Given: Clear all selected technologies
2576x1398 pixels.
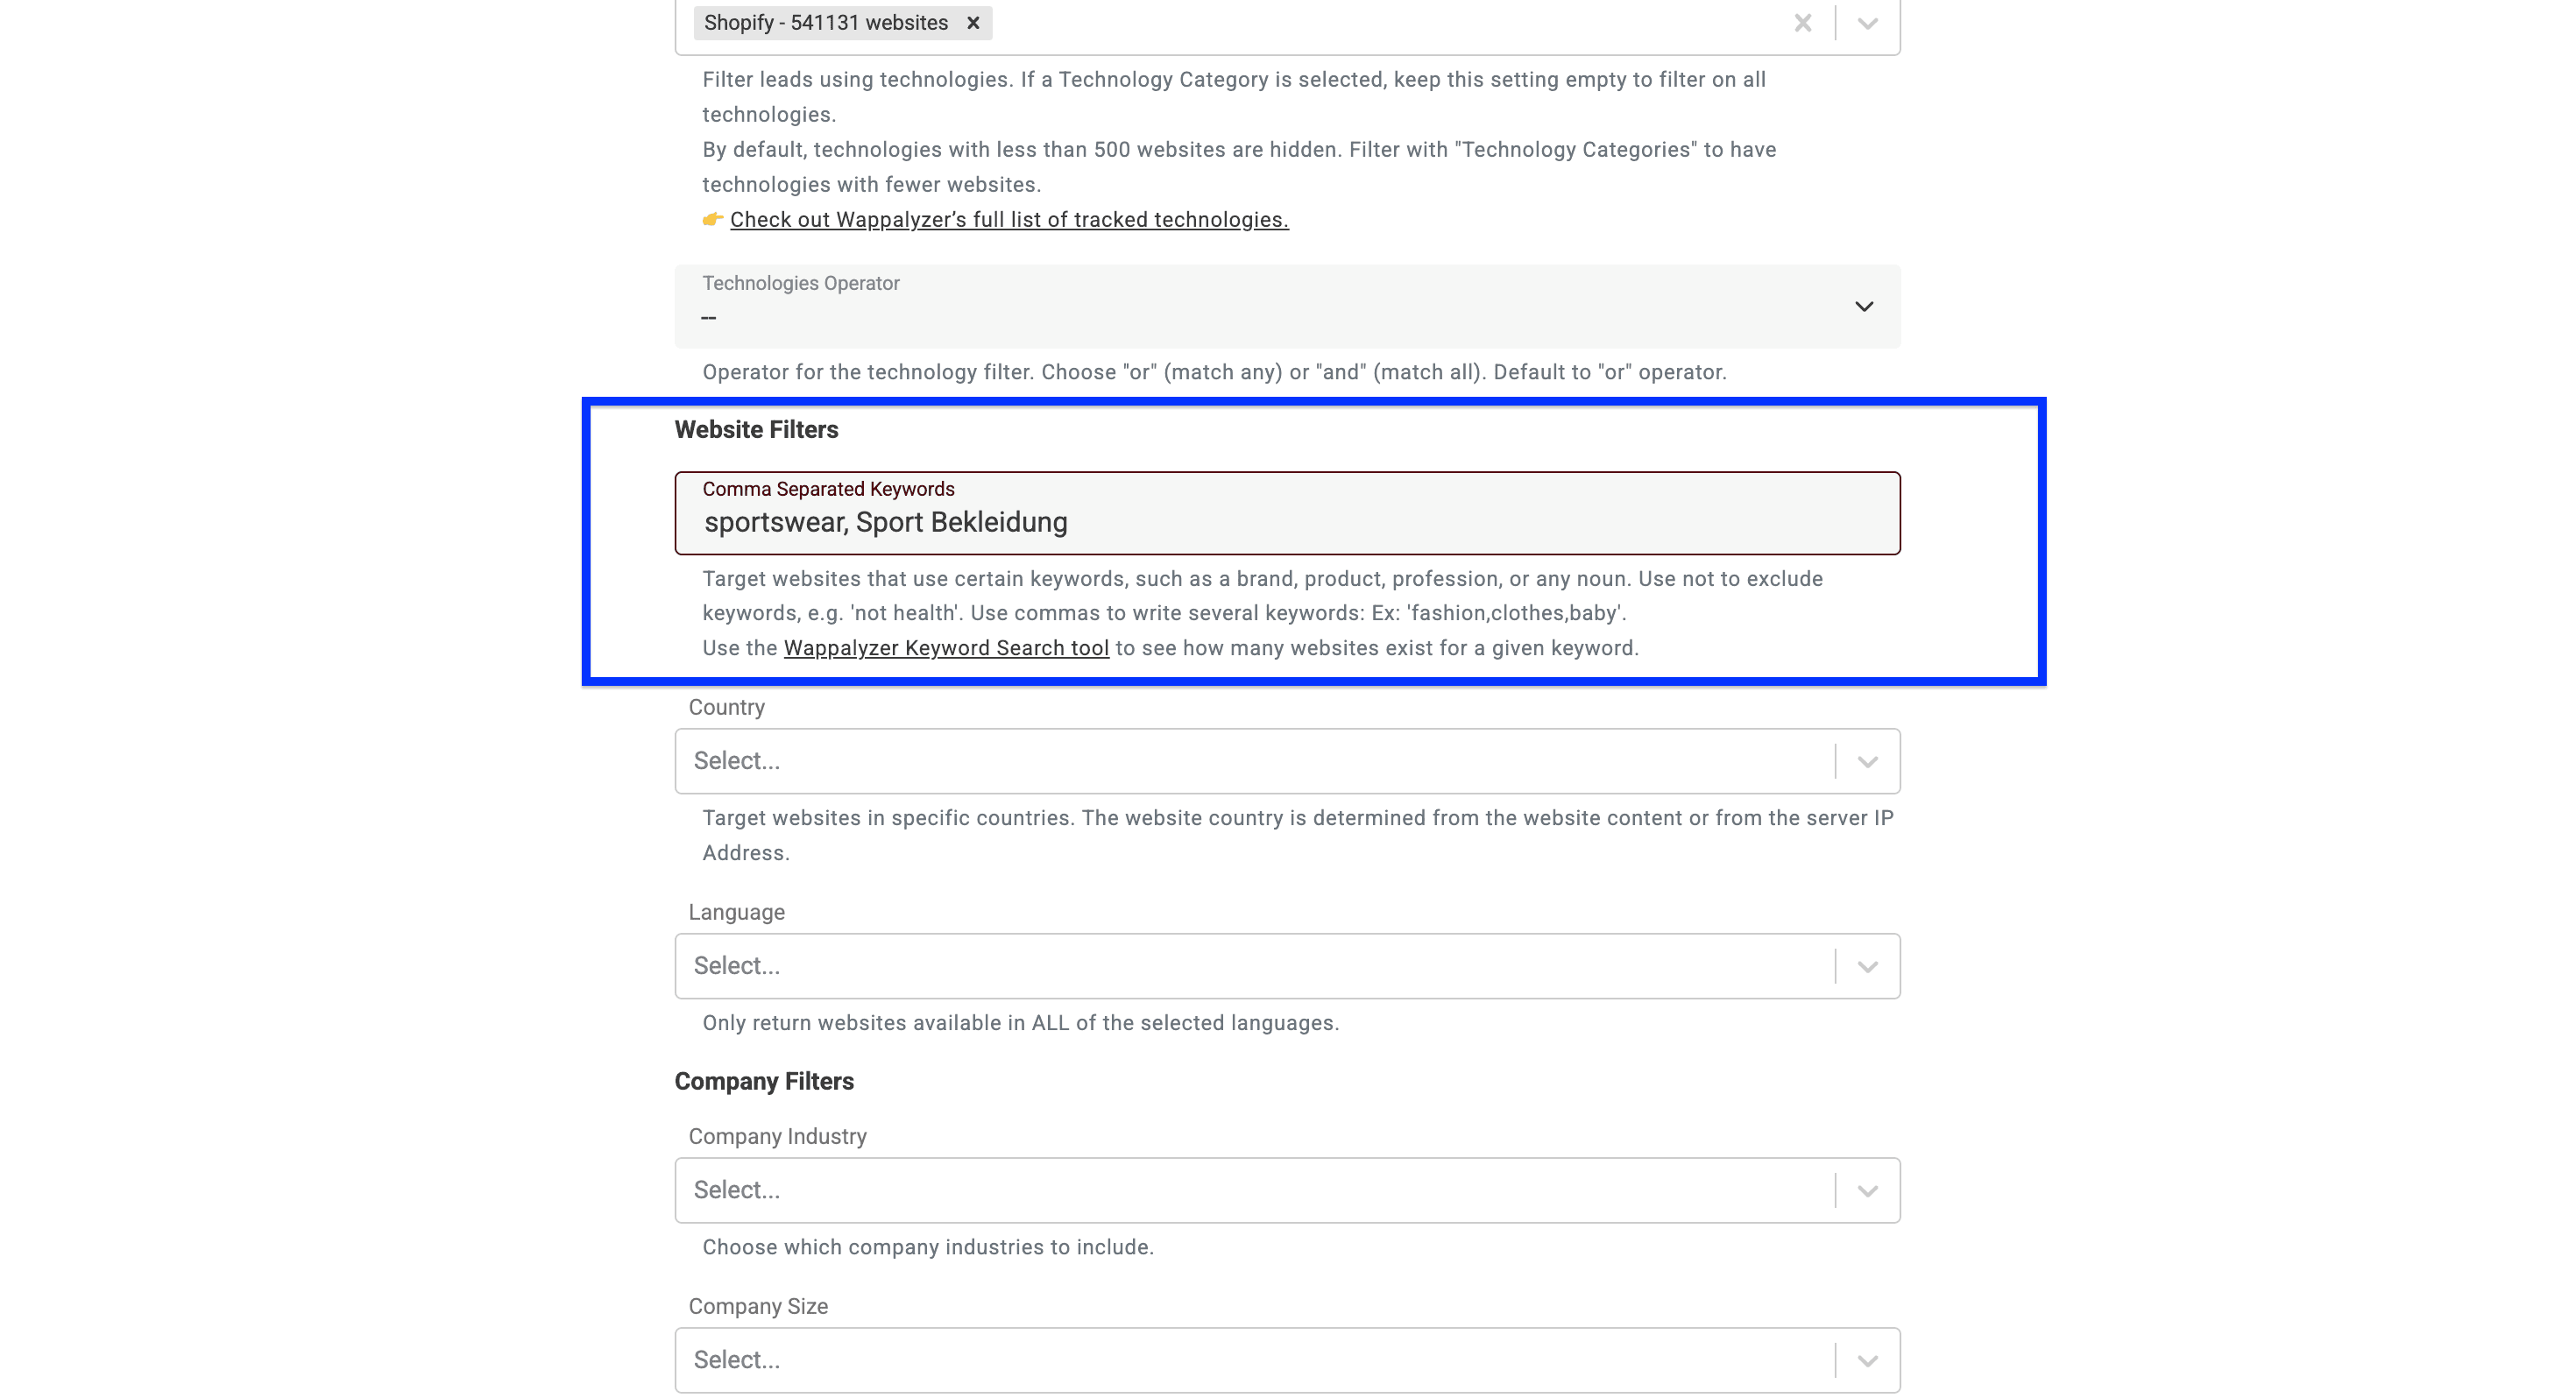Looking at the screenshot, I should point(1803,22).
